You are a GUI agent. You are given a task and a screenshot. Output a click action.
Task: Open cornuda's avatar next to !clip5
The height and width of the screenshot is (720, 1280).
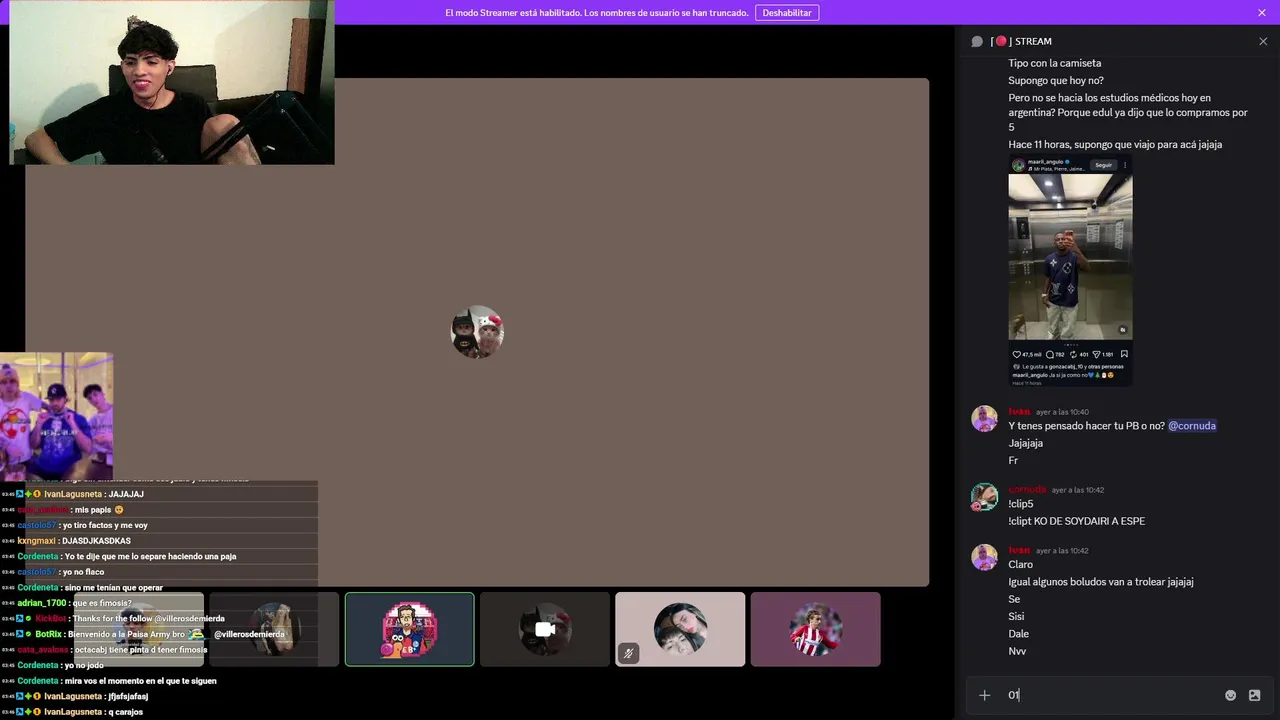tap(985, 496)
